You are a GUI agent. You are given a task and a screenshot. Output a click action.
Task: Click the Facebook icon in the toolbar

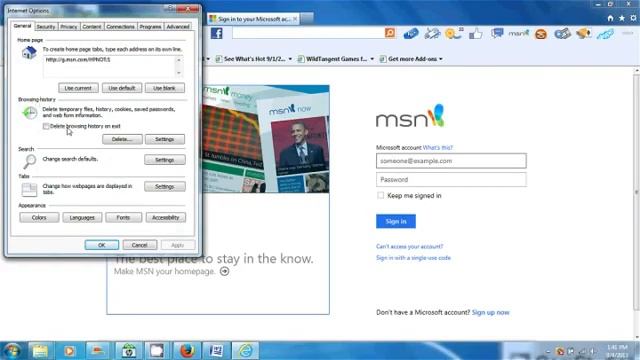coord(217,33)
